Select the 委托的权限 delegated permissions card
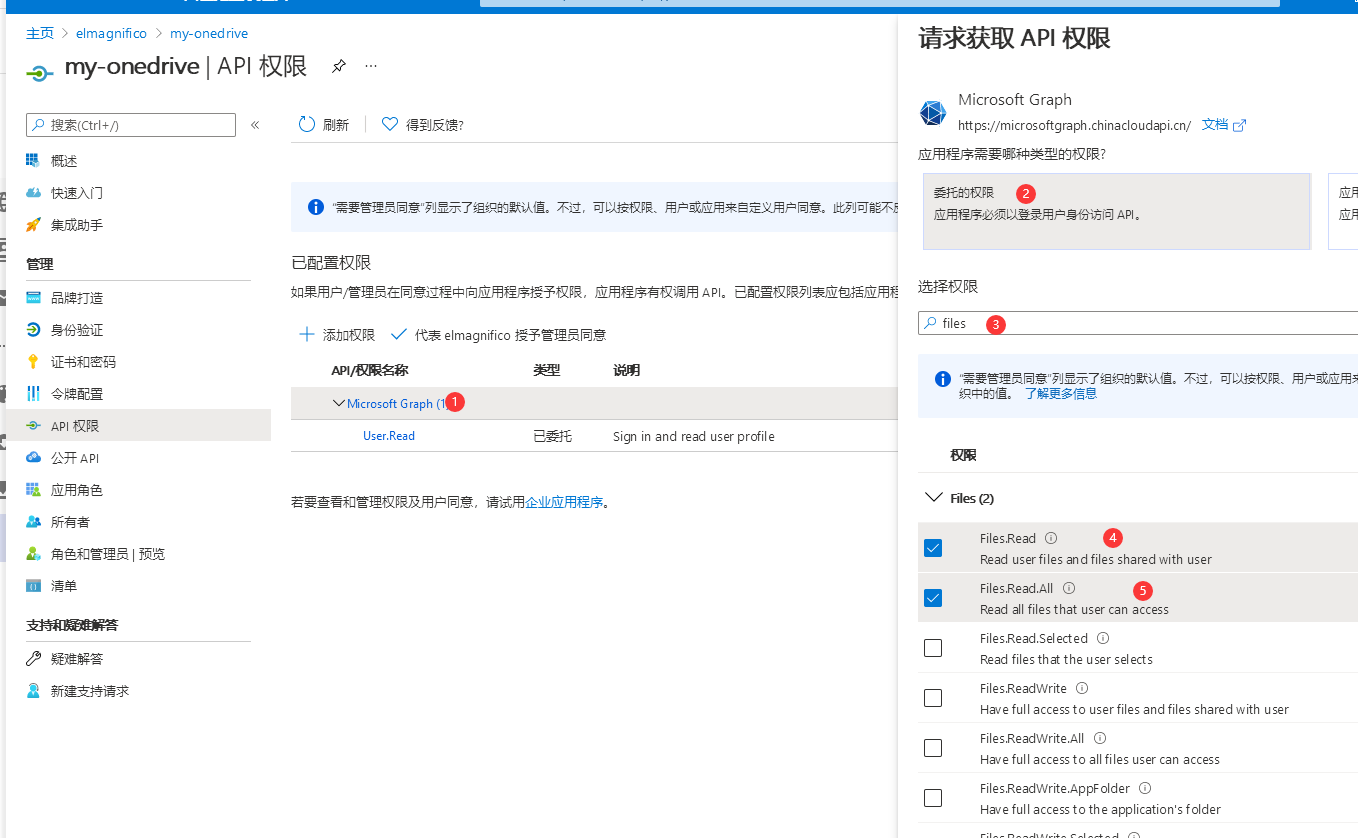Image resolution: width=1358 pixels, height=838 pixels. click(1116, 211)
